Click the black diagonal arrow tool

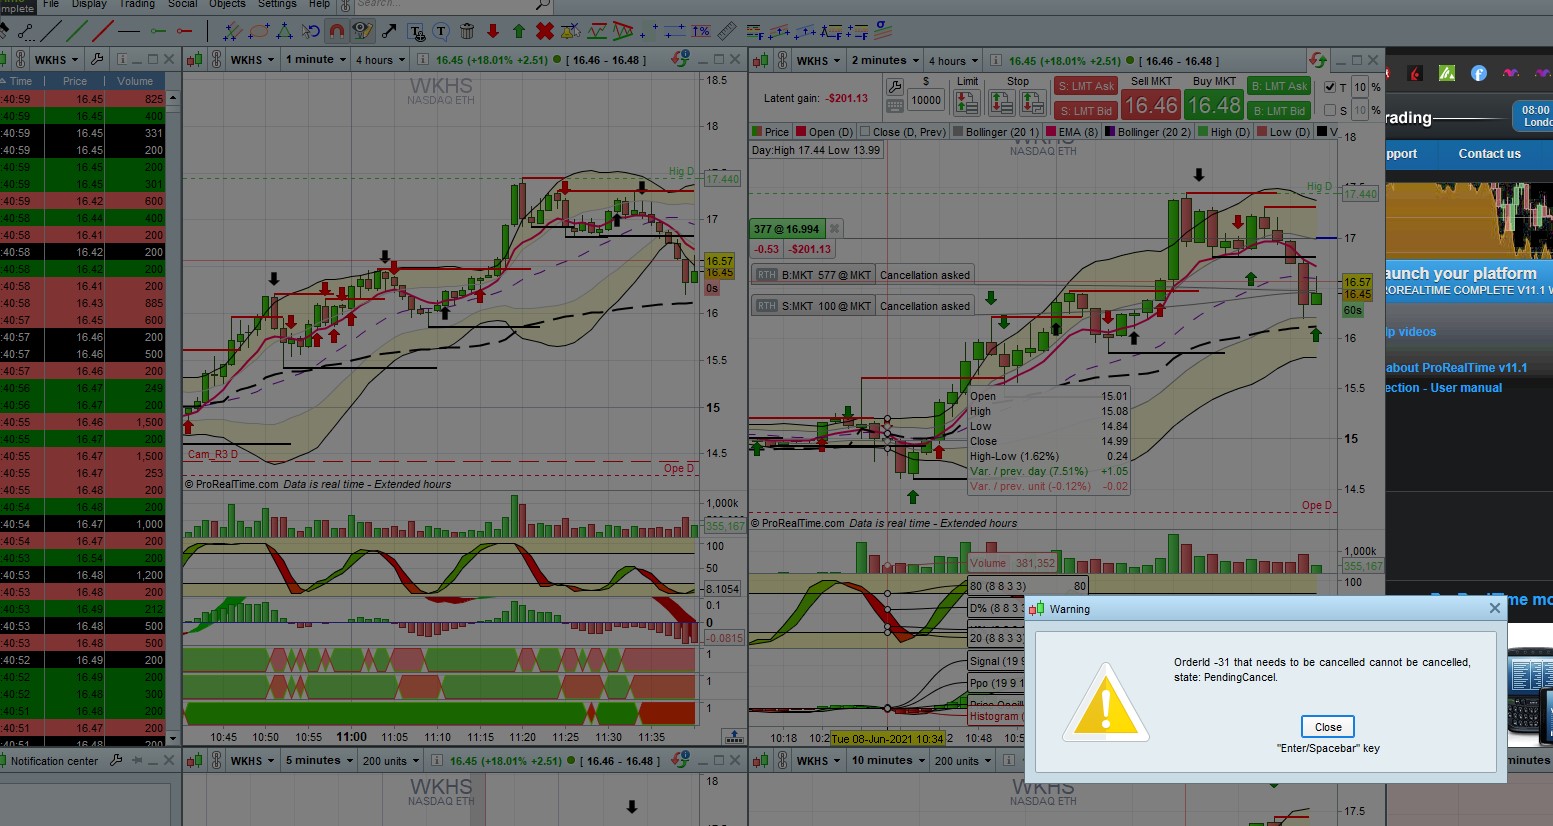[x=389, y=31]
